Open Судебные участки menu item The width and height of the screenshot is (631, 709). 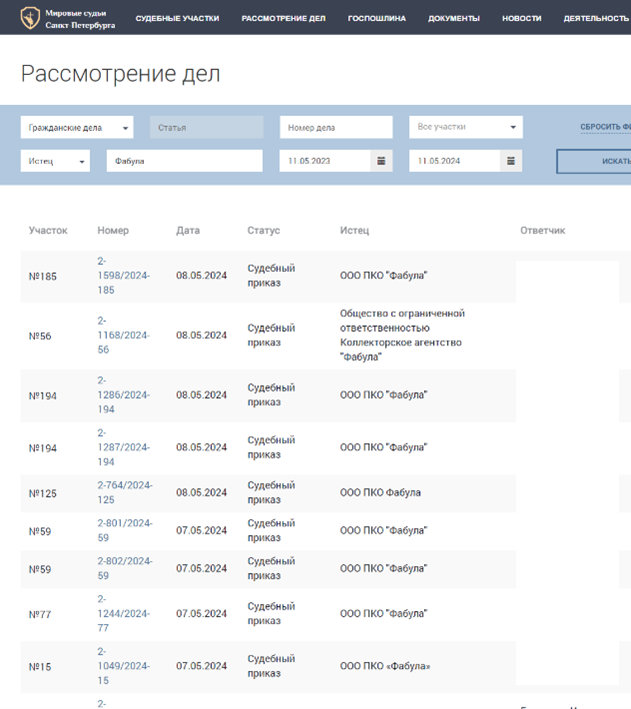(x=177, y=18)
